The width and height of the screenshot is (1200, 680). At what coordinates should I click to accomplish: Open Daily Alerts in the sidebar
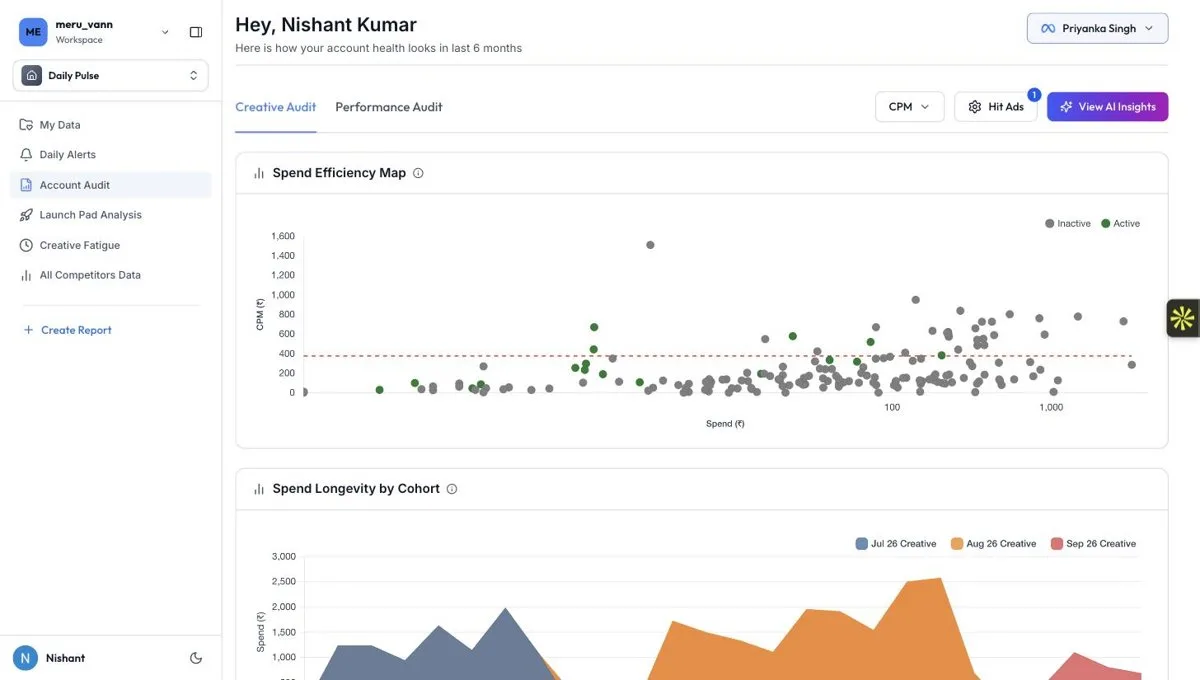[x=111, y=155]
